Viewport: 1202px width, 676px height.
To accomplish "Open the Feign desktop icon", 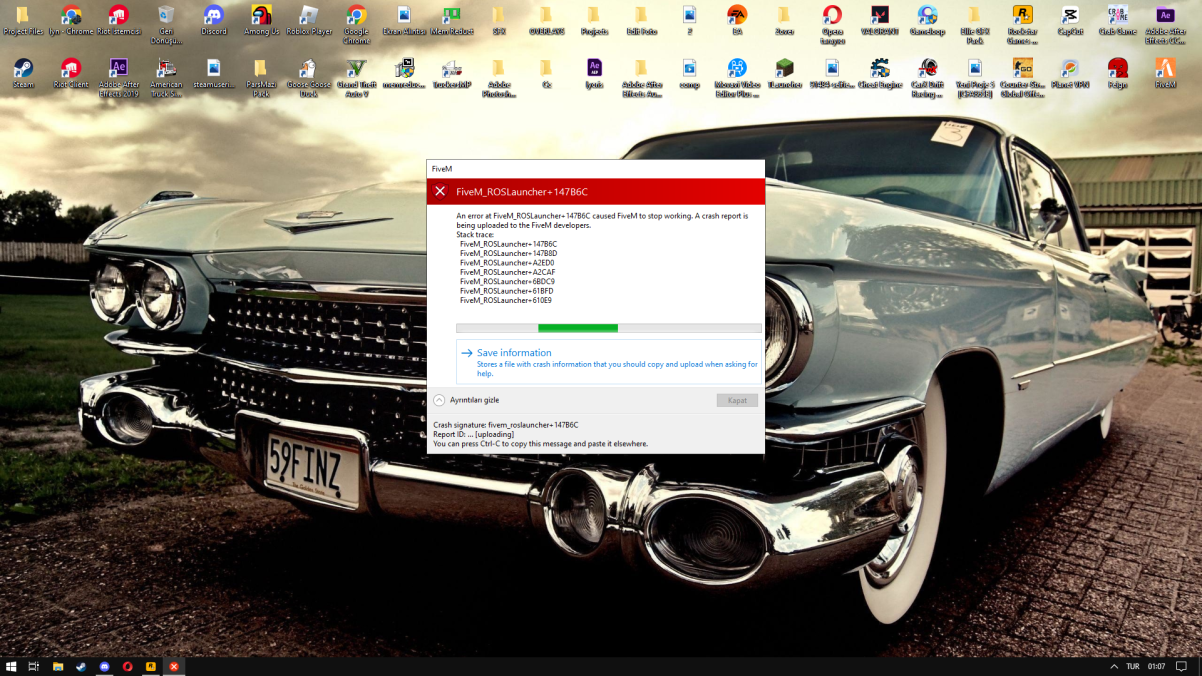I will pyautogui.click(x=1118, y=73).
